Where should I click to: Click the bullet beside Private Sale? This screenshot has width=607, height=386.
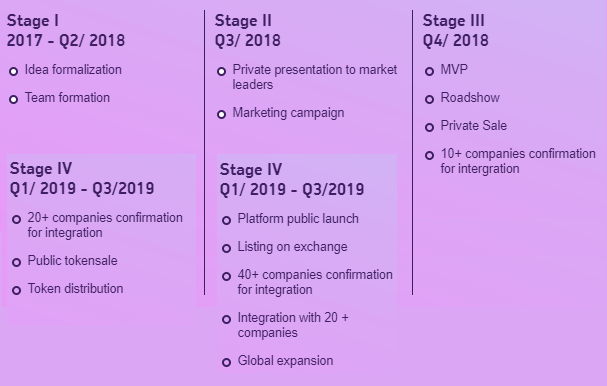429,127
